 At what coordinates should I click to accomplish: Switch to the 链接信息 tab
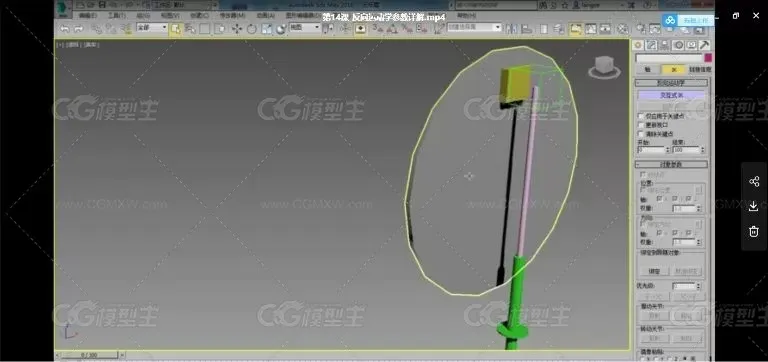pyautogui.click(x=700, y=70)
